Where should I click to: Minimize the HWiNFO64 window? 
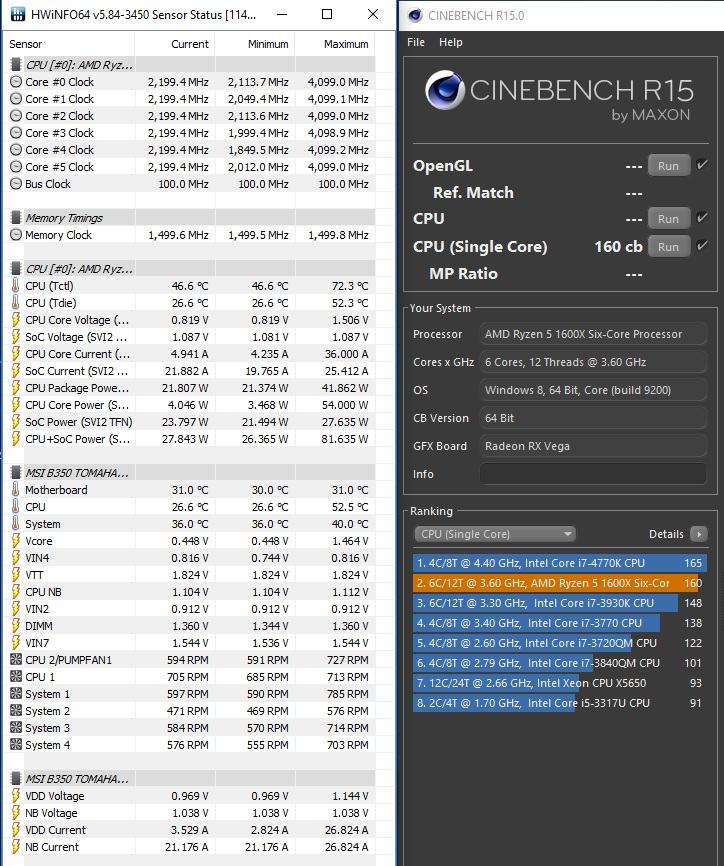click(x=282, y=14)
